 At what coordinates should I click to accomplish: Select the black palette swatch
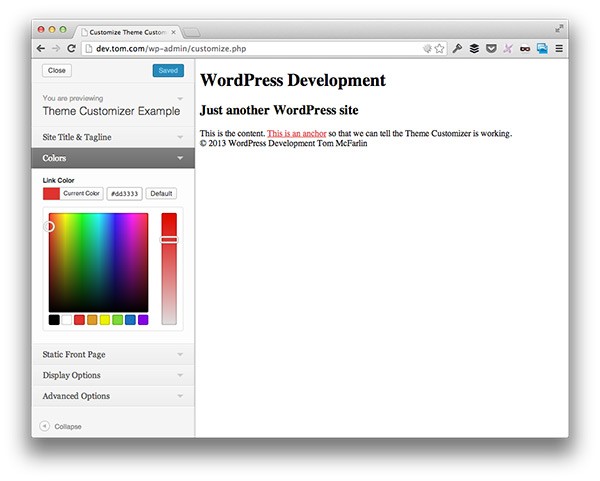coord(54,320)
